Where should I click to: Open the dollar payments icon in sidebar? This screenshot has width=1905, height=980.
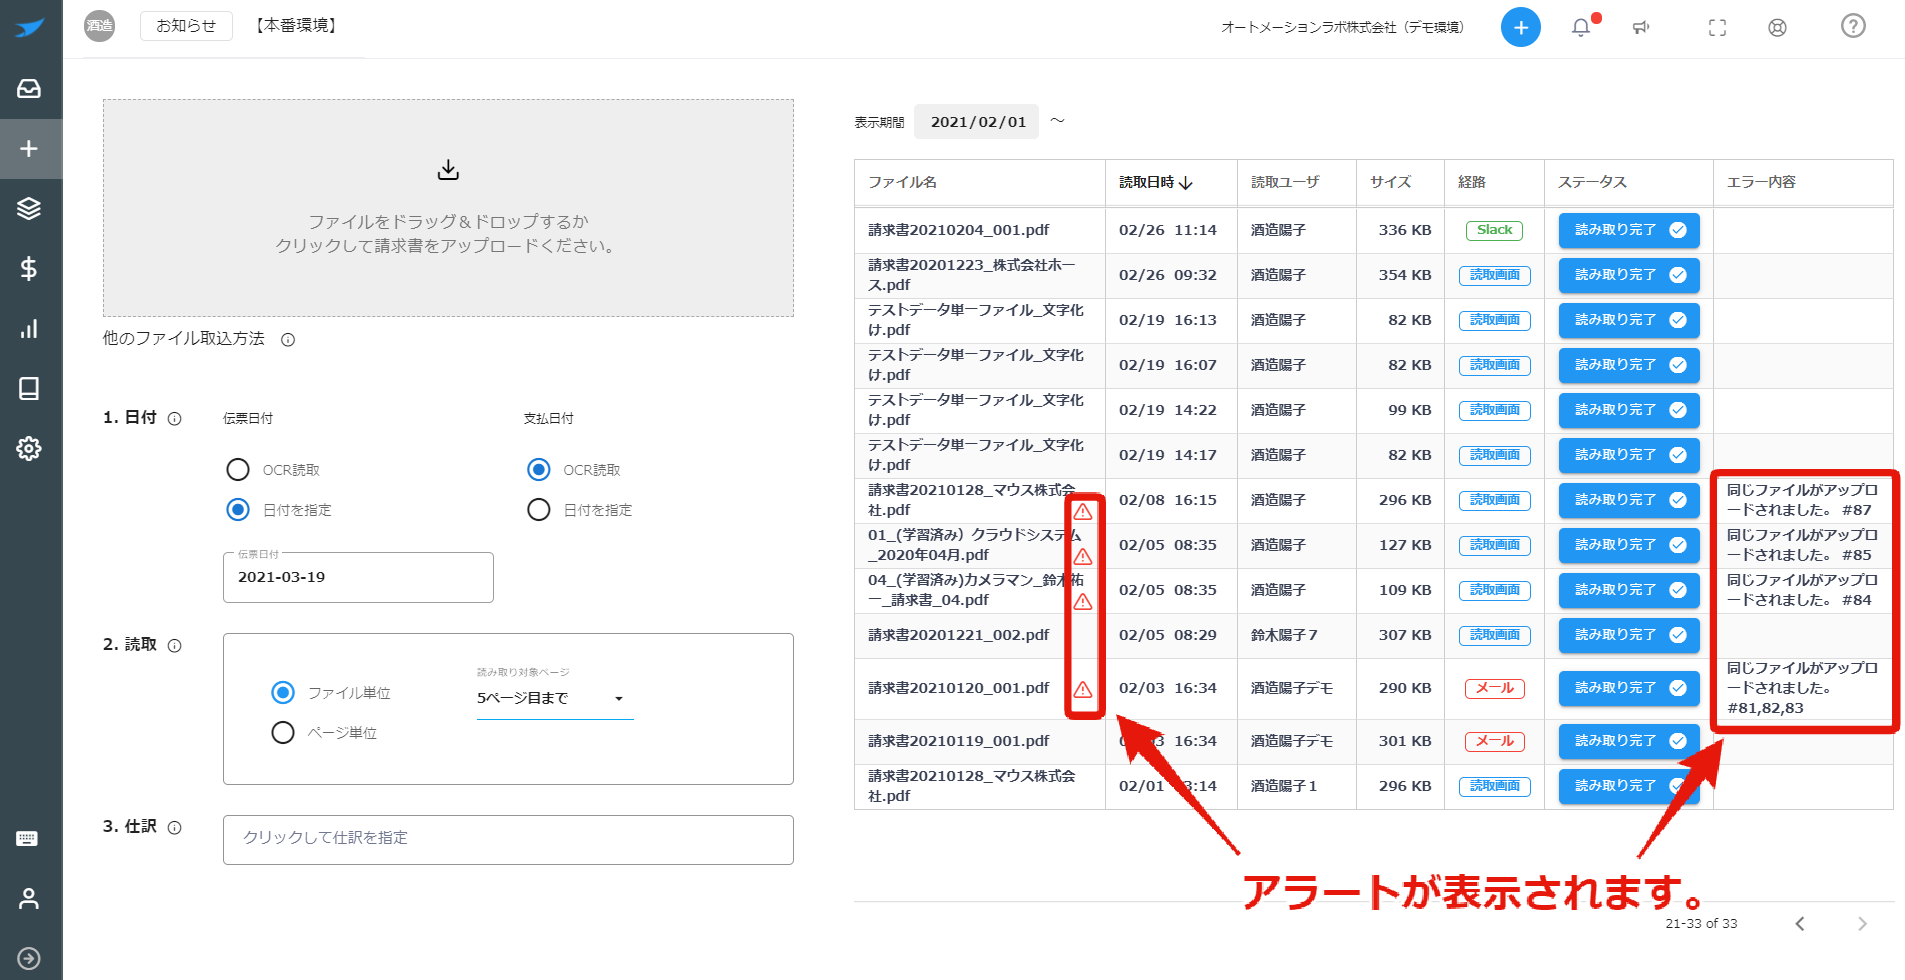tap(29, 269)
